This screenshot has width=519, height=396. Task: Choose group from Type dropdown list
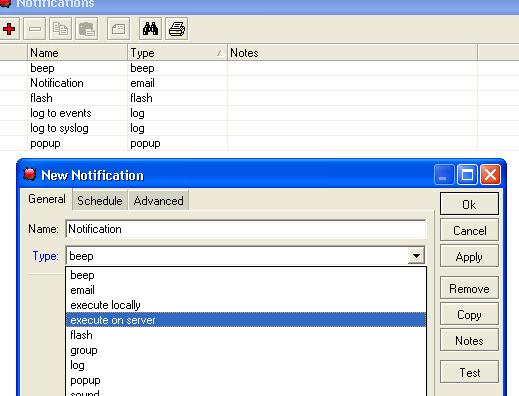point(246,350)
